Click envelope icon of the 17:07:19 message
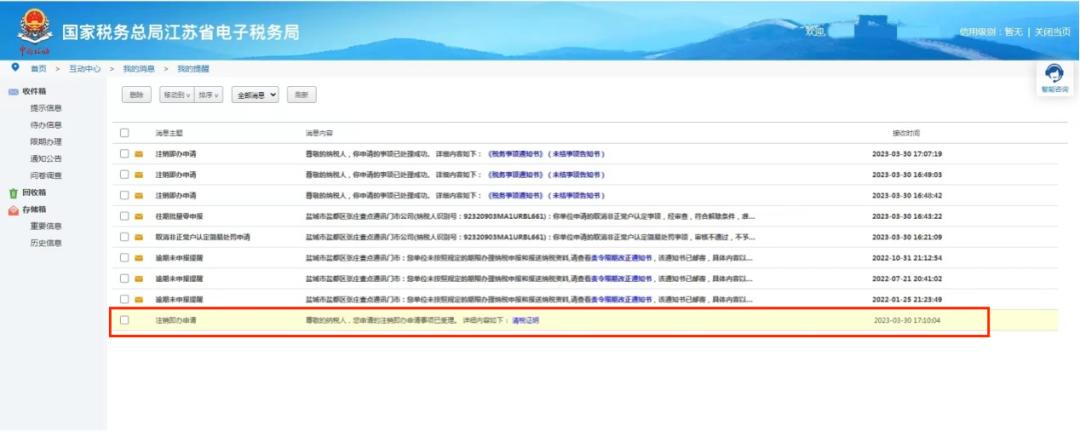 click(x=138, y=154)
